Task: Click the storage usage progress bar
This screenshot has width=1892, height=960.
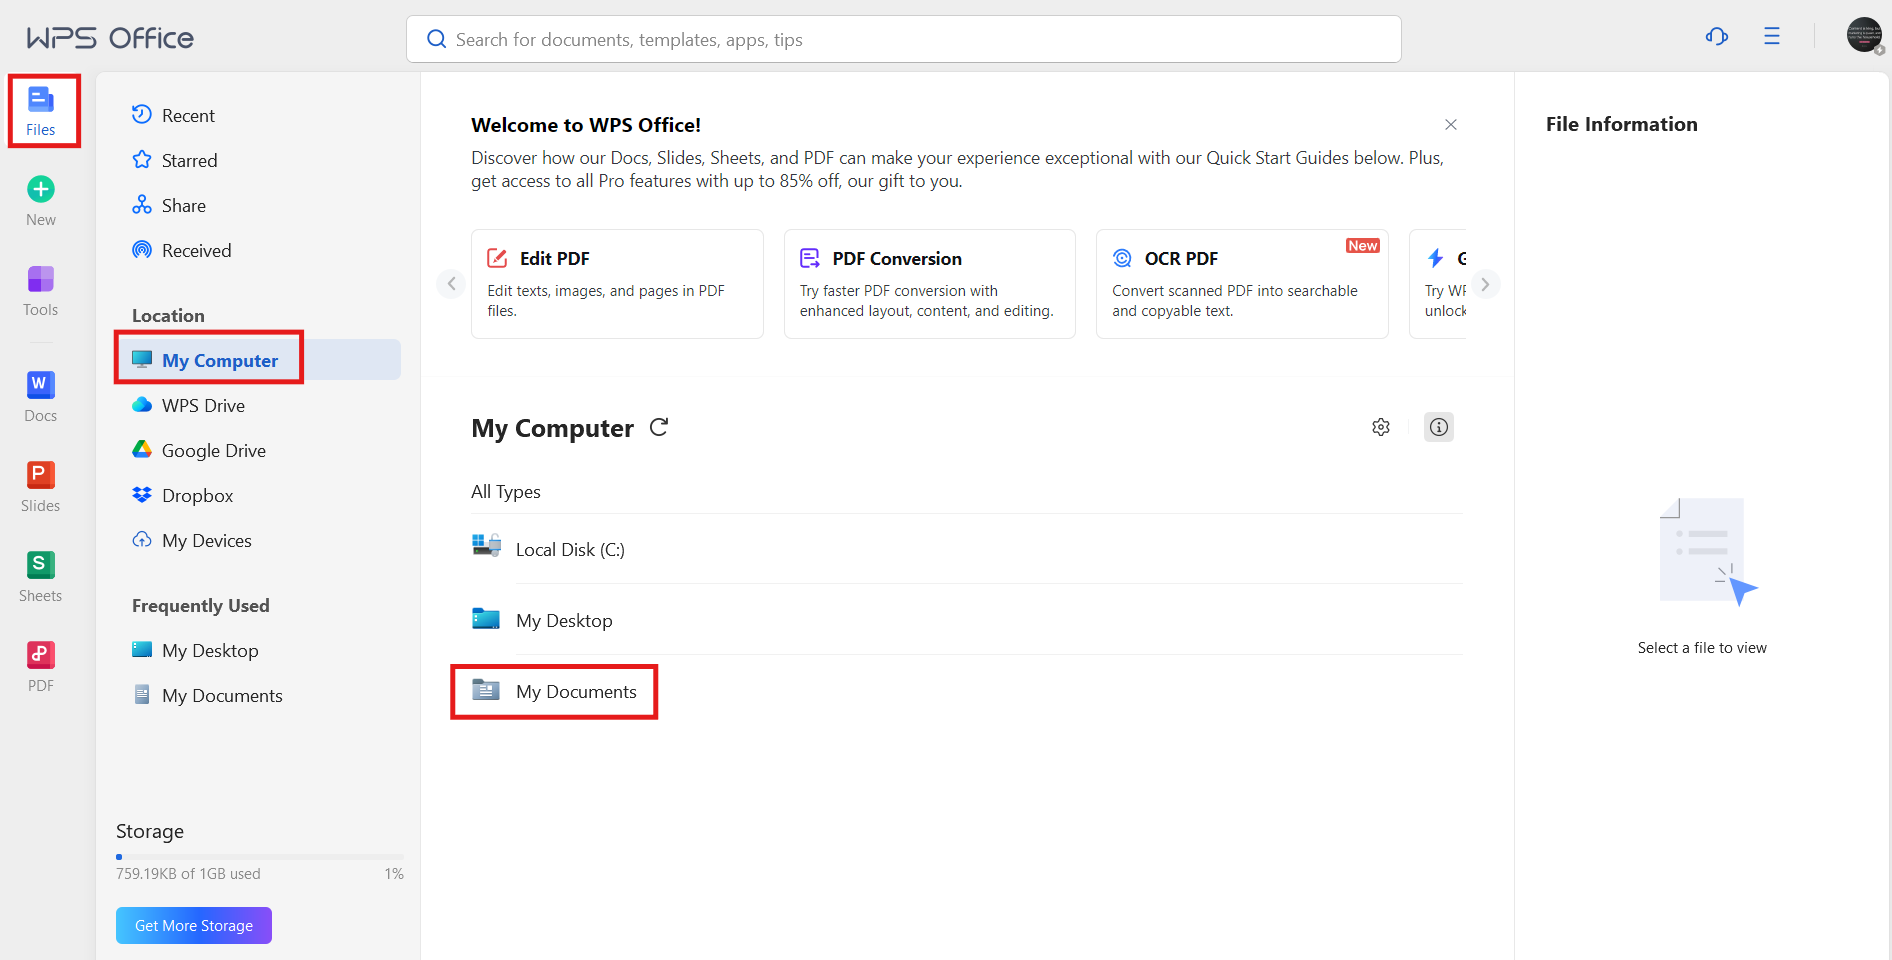Action: pos(259,856)
